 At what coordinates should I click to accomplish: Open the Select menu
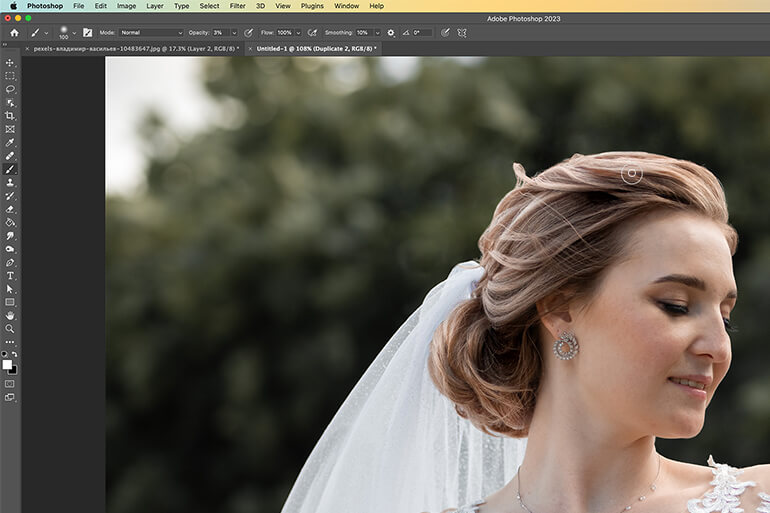[x=209, y=6]
